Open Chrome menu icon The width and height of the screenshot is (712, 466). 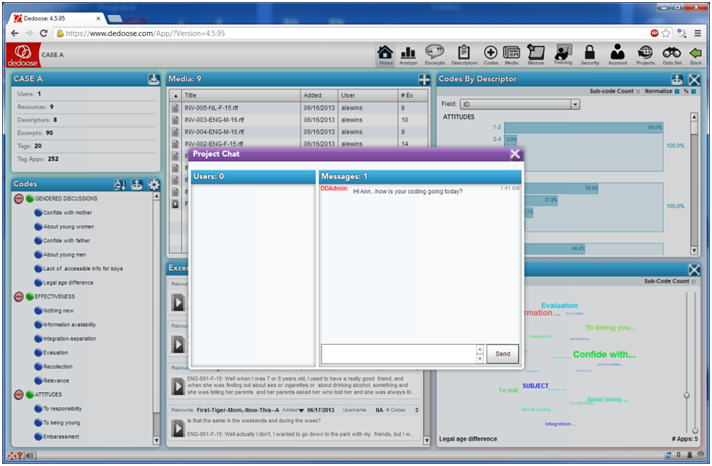click(697, 33)
